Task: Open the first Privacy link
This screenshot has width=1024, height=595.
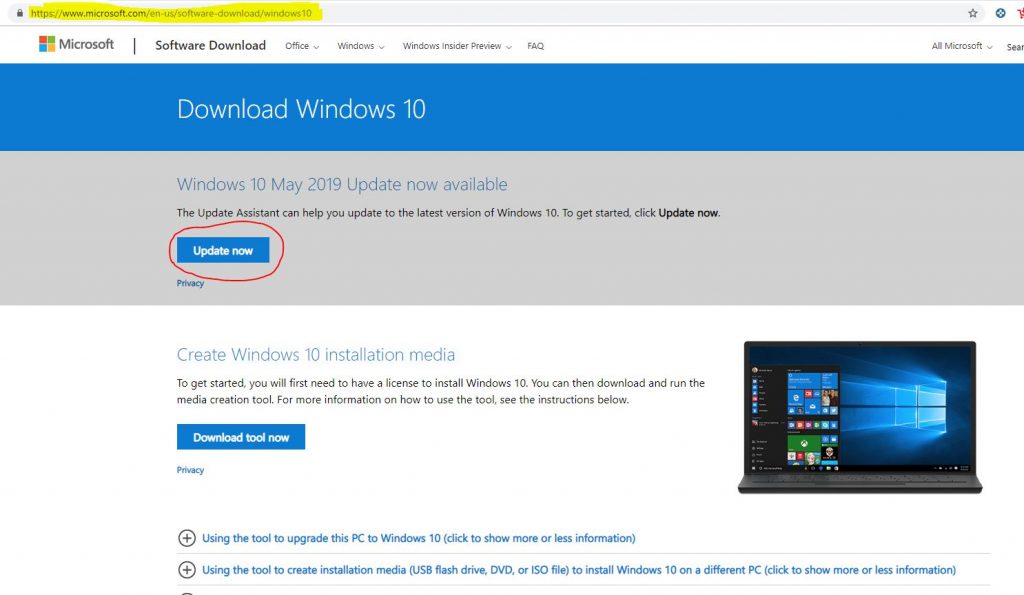Action: (x=190, y=283)
